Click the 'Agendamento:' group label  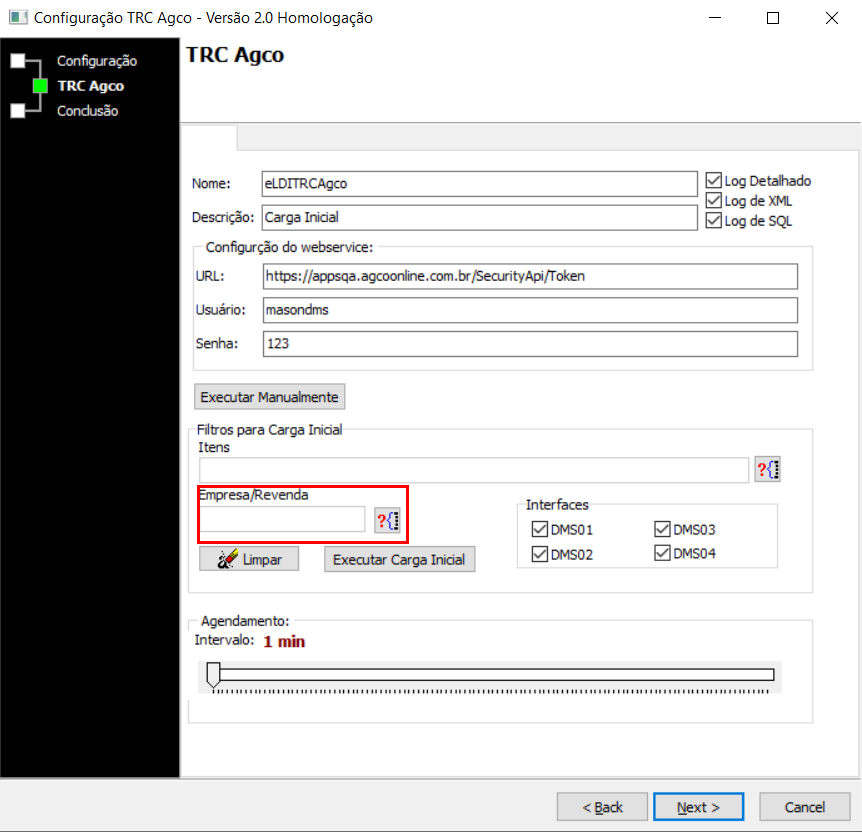click(245, 621)
